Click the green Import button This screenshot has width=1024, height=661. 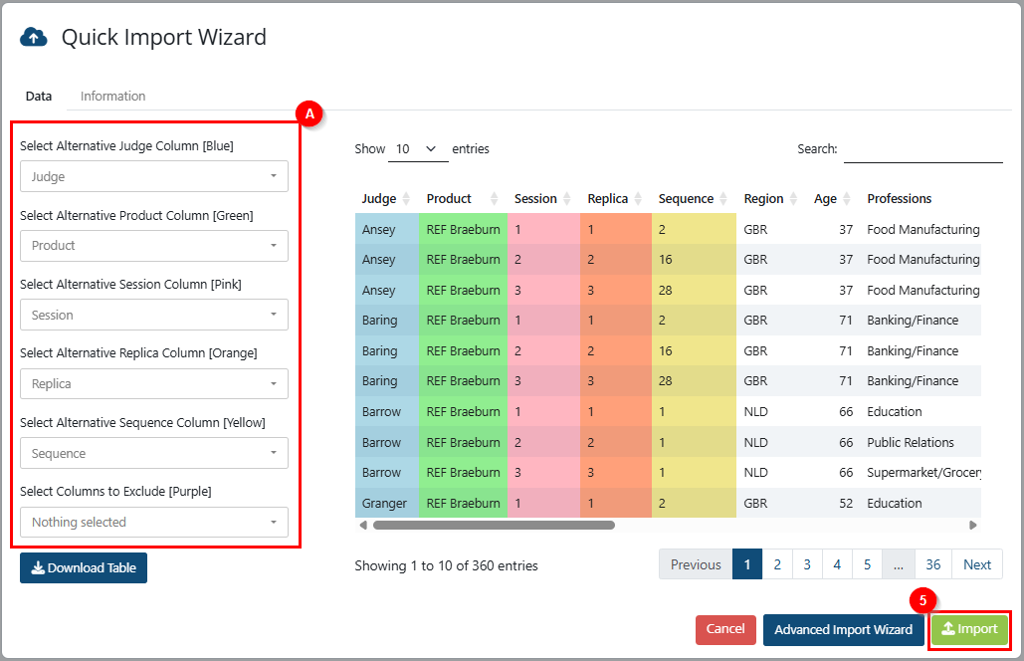tap(969, 630)
